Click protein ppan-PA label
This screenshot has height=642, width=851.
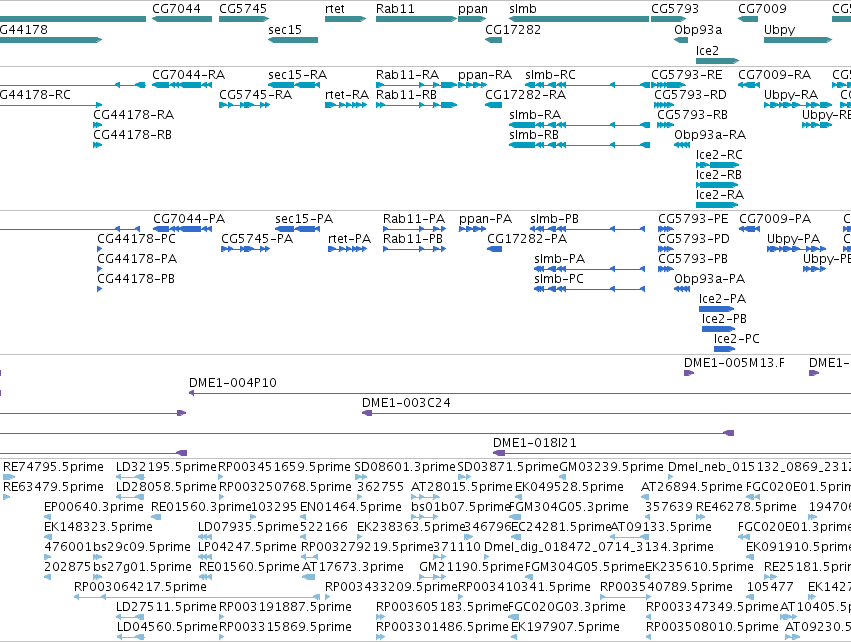point(486,219)
